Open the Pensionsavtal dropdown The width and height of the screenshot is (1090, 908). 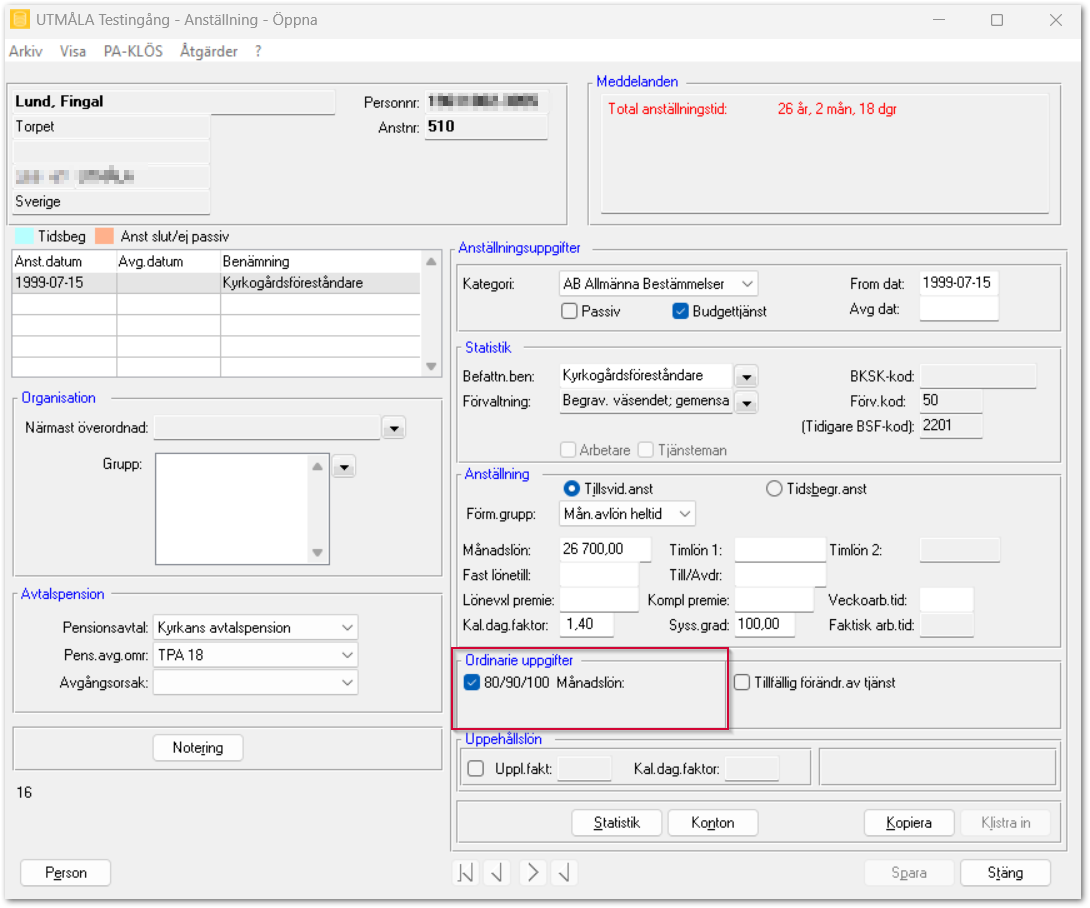point(347,628)
